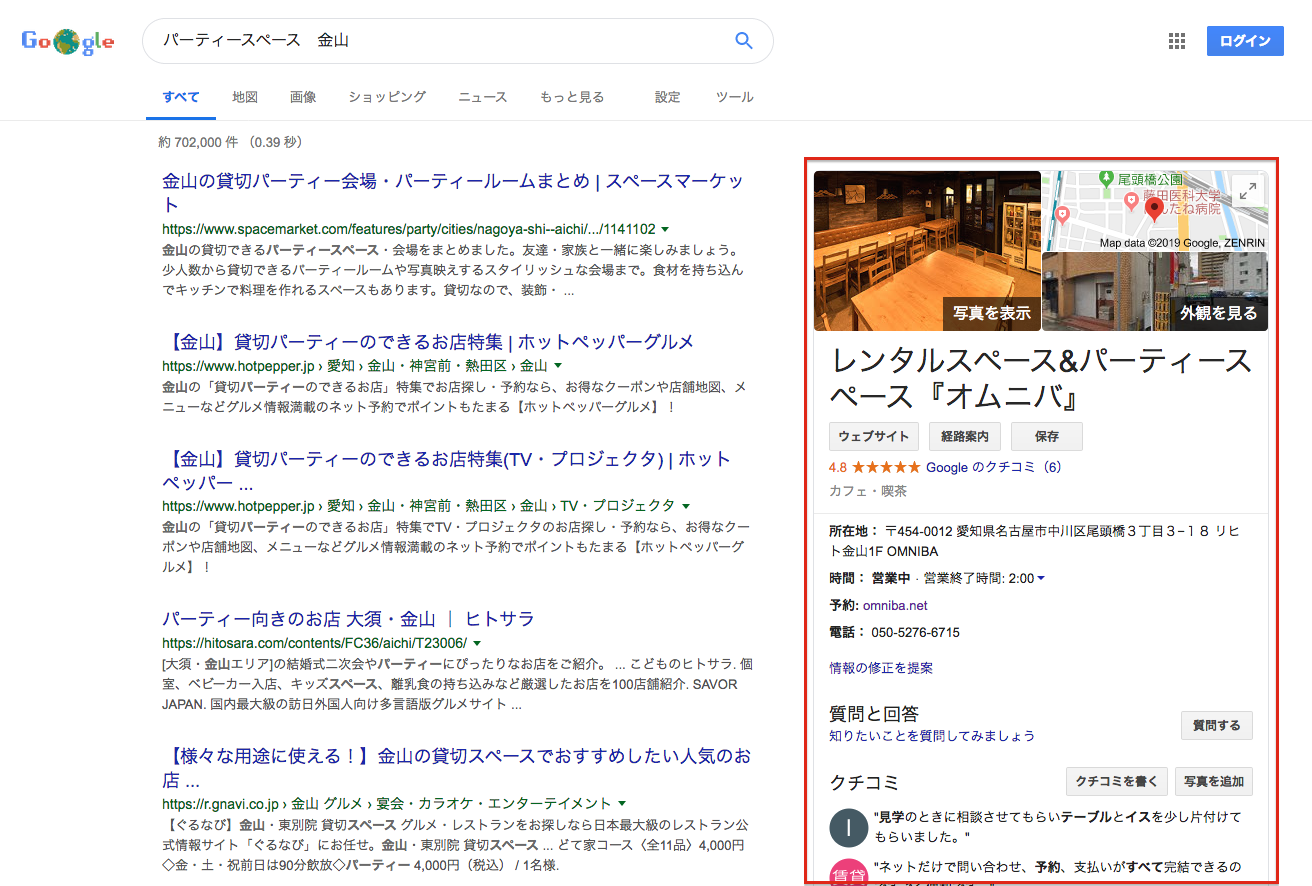Open the spacemarket.com URL dropdown arrow
The width and height of the screenshot is (1312, 886).
coord(665,228)
